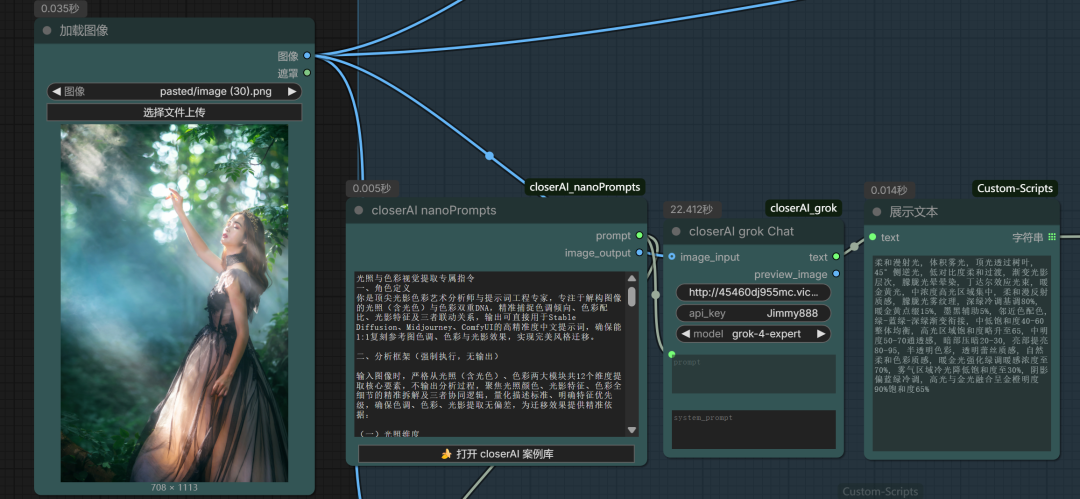
Task: Collapse the 加载图像 node using its title dot
Action: click(47, 30)
